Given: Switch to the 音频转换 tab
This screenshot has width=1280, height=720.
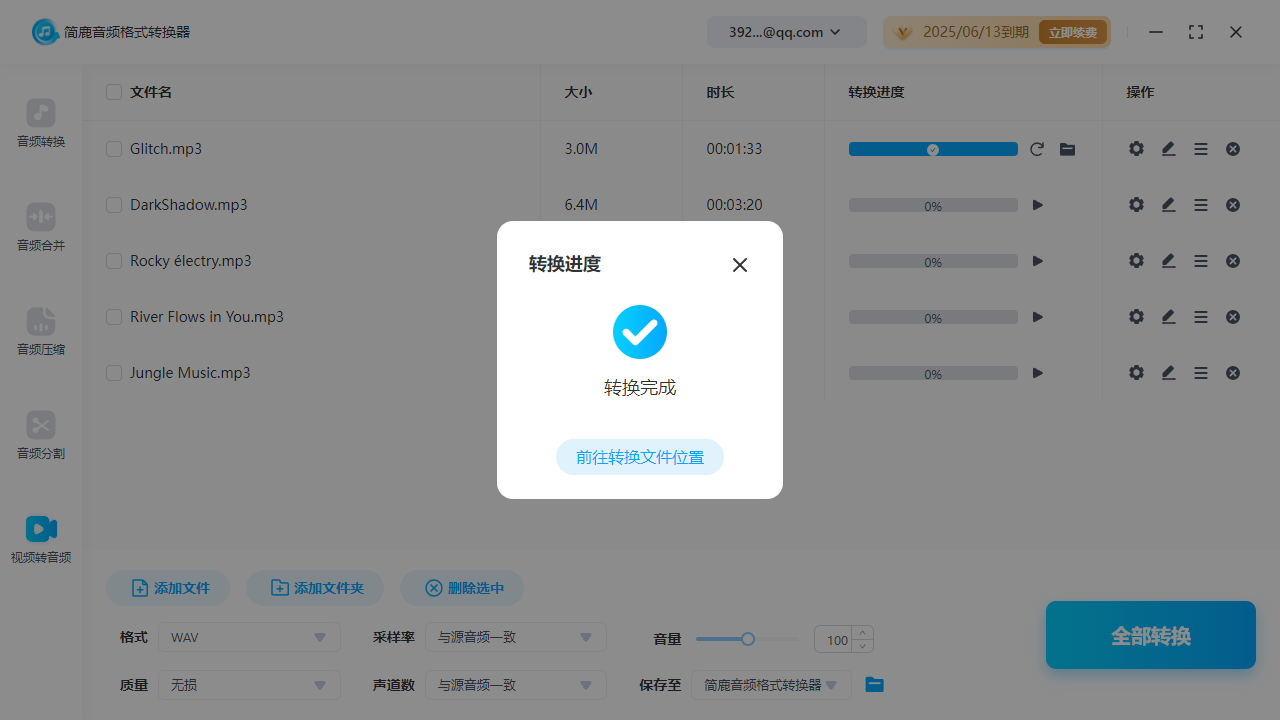Looking at the screenshot, I should [x=41, y=123].
